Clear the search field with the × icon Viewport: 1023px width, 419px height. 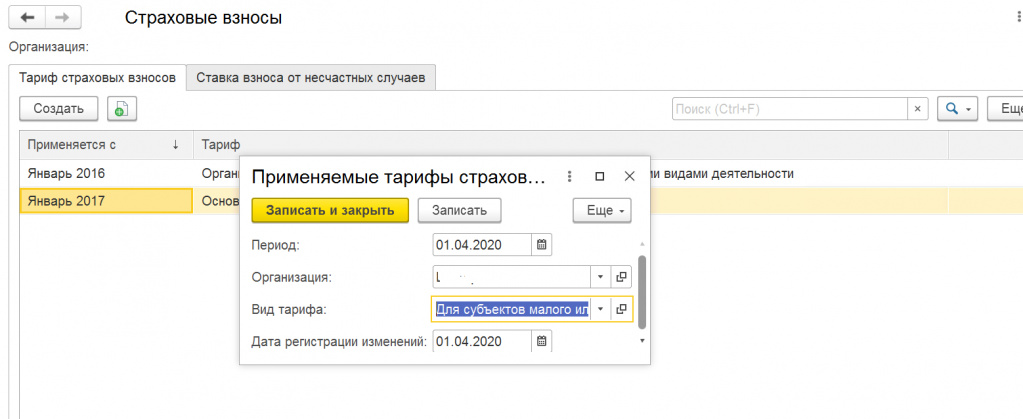click(x=918, y=109)
